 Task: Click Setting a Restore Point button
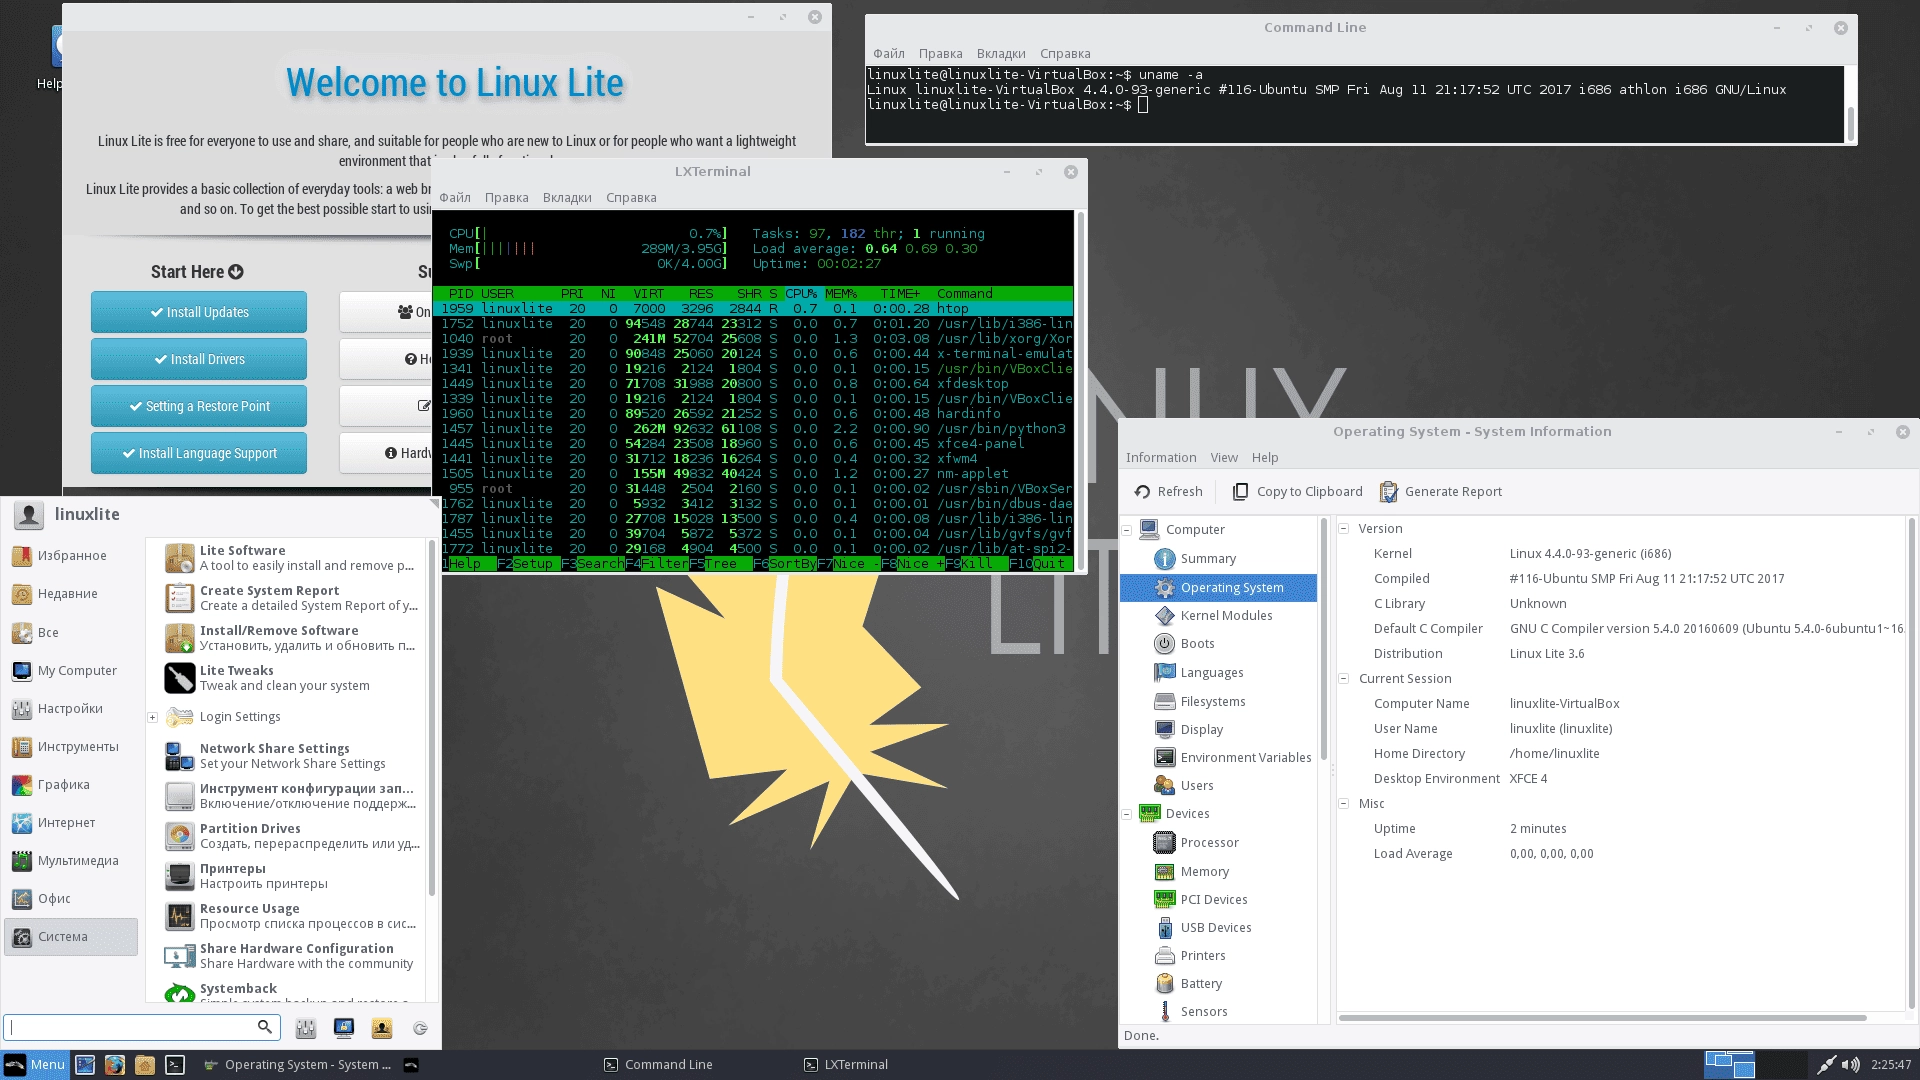point(199,407)
